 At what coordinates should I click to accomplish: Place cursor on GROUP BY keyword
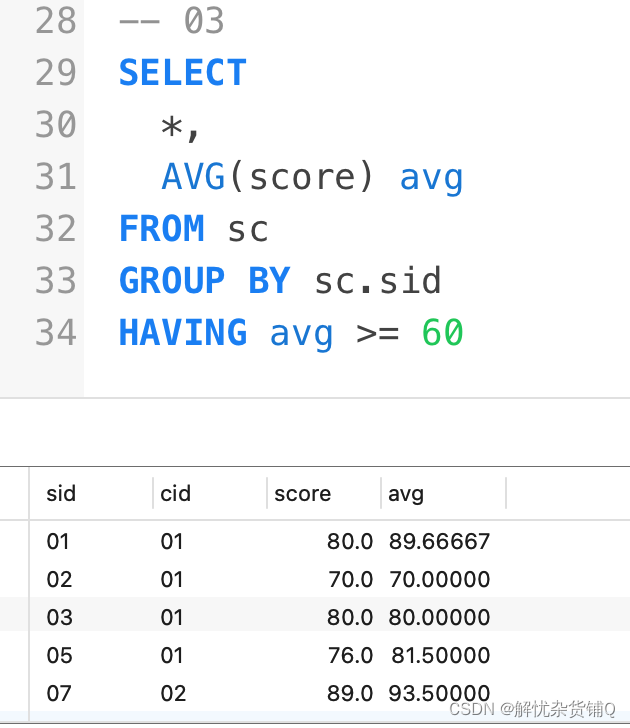click(204, 281)
